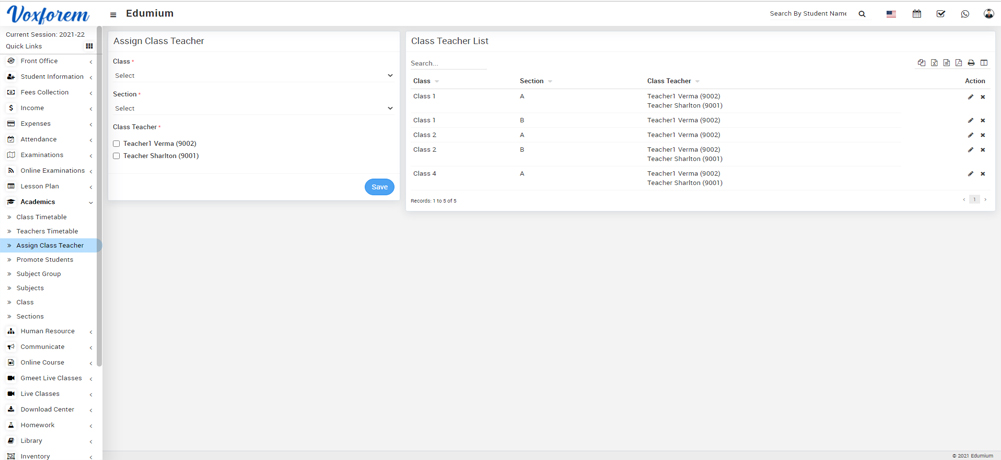Open the Class select dropdown

[x=253, y=76]
